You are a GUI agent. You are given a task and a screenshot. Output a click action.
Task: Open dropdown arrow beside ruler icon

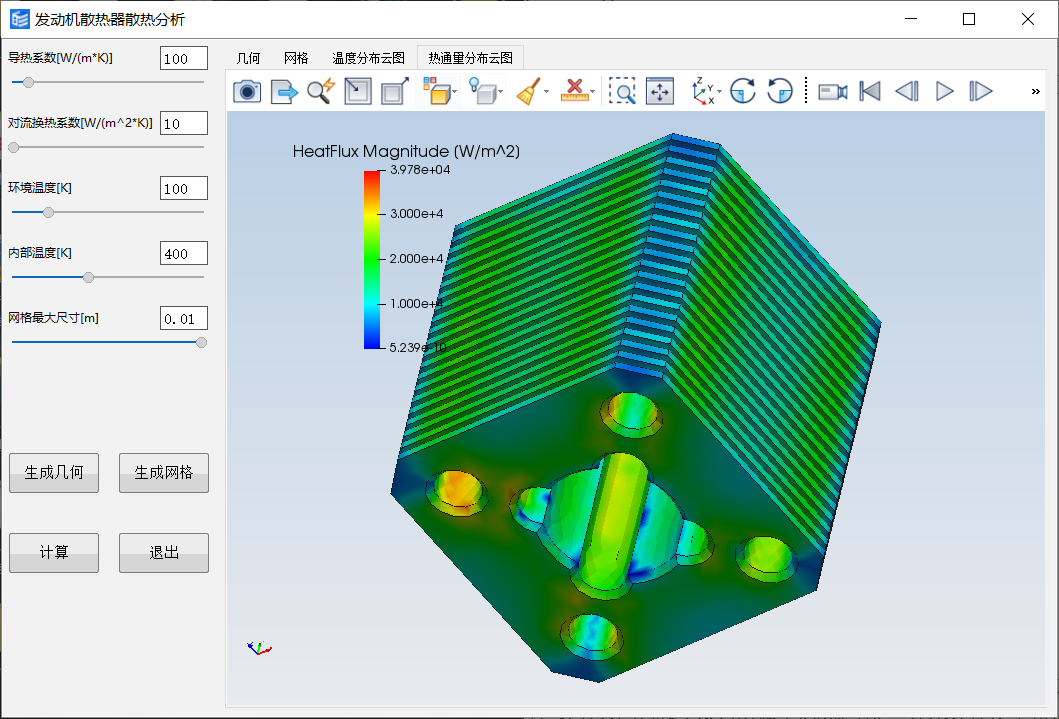(x=592, y=92)
